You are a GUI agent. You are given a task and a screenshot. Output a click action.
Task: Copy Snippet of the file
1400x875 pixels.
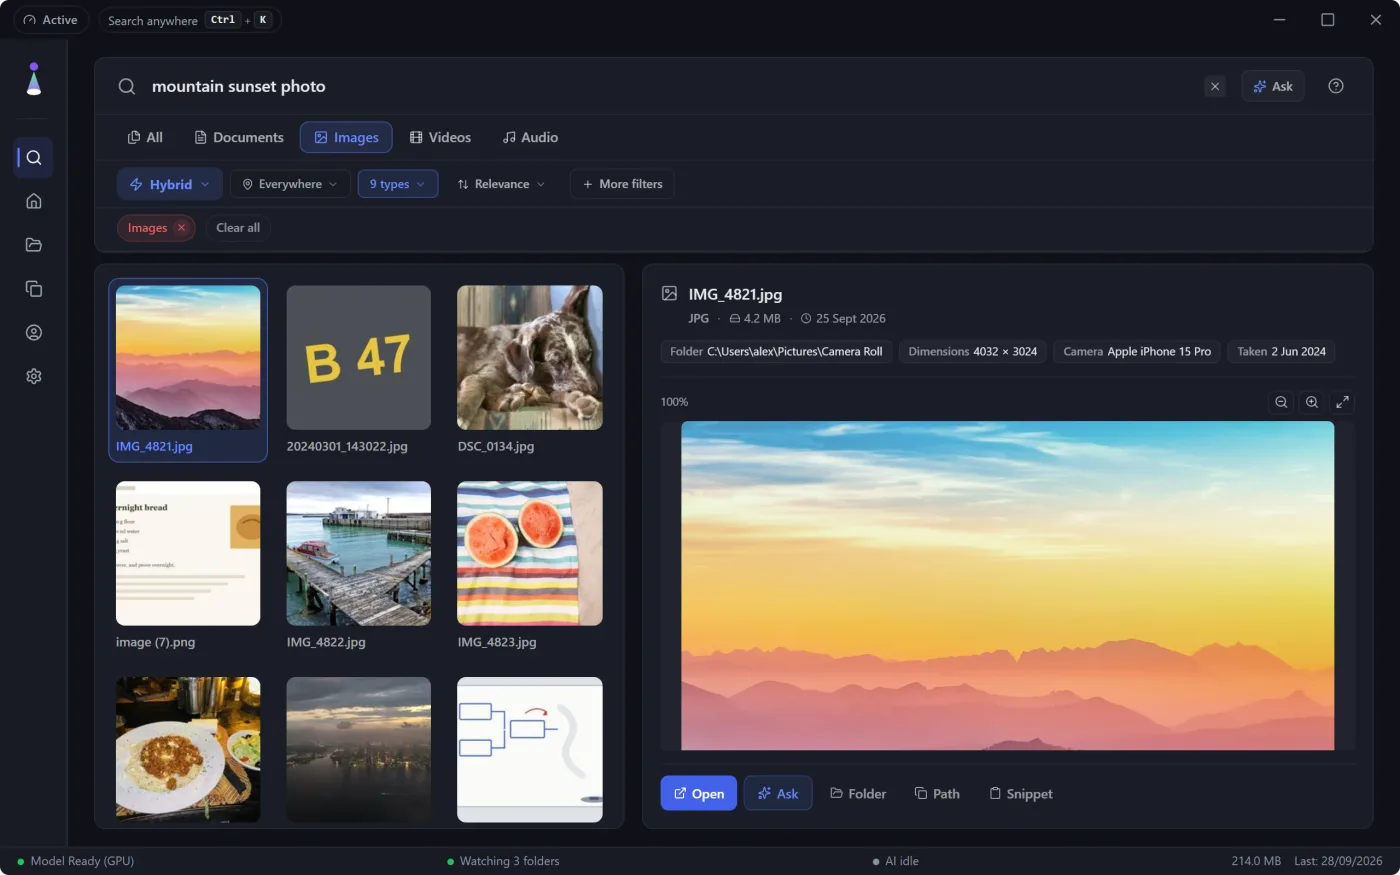[1020, 793]
